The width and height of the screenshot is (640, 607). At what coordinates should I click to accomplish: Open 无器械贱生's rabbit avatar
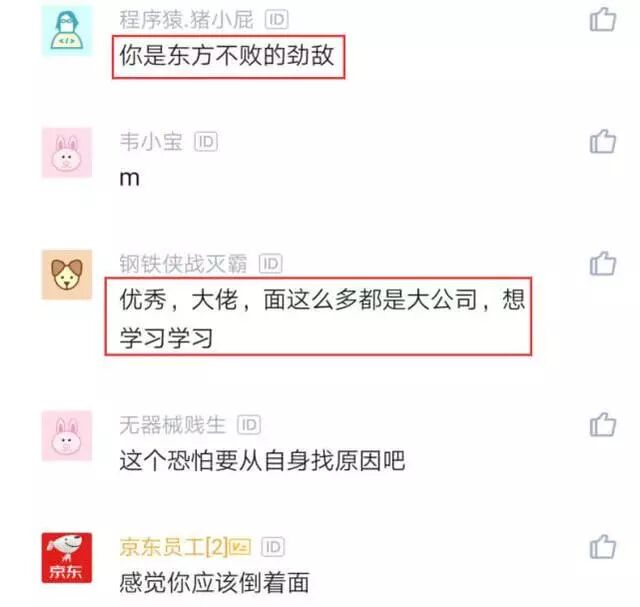67,436
